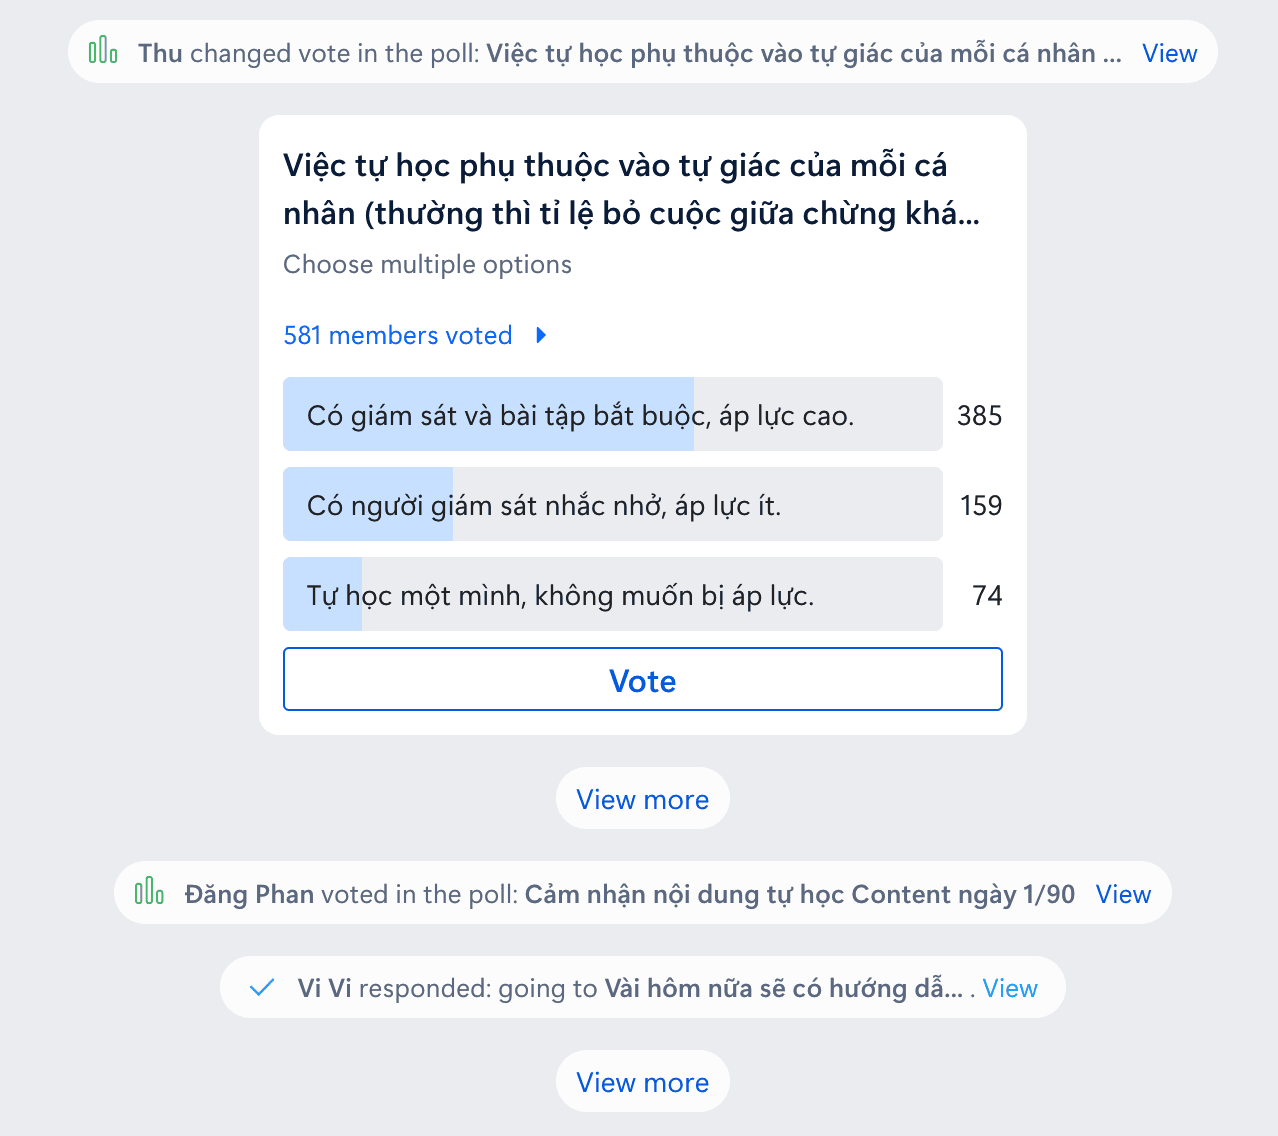Open poll "Cảm nhận nội dung tự học Content"

[799, 894]
